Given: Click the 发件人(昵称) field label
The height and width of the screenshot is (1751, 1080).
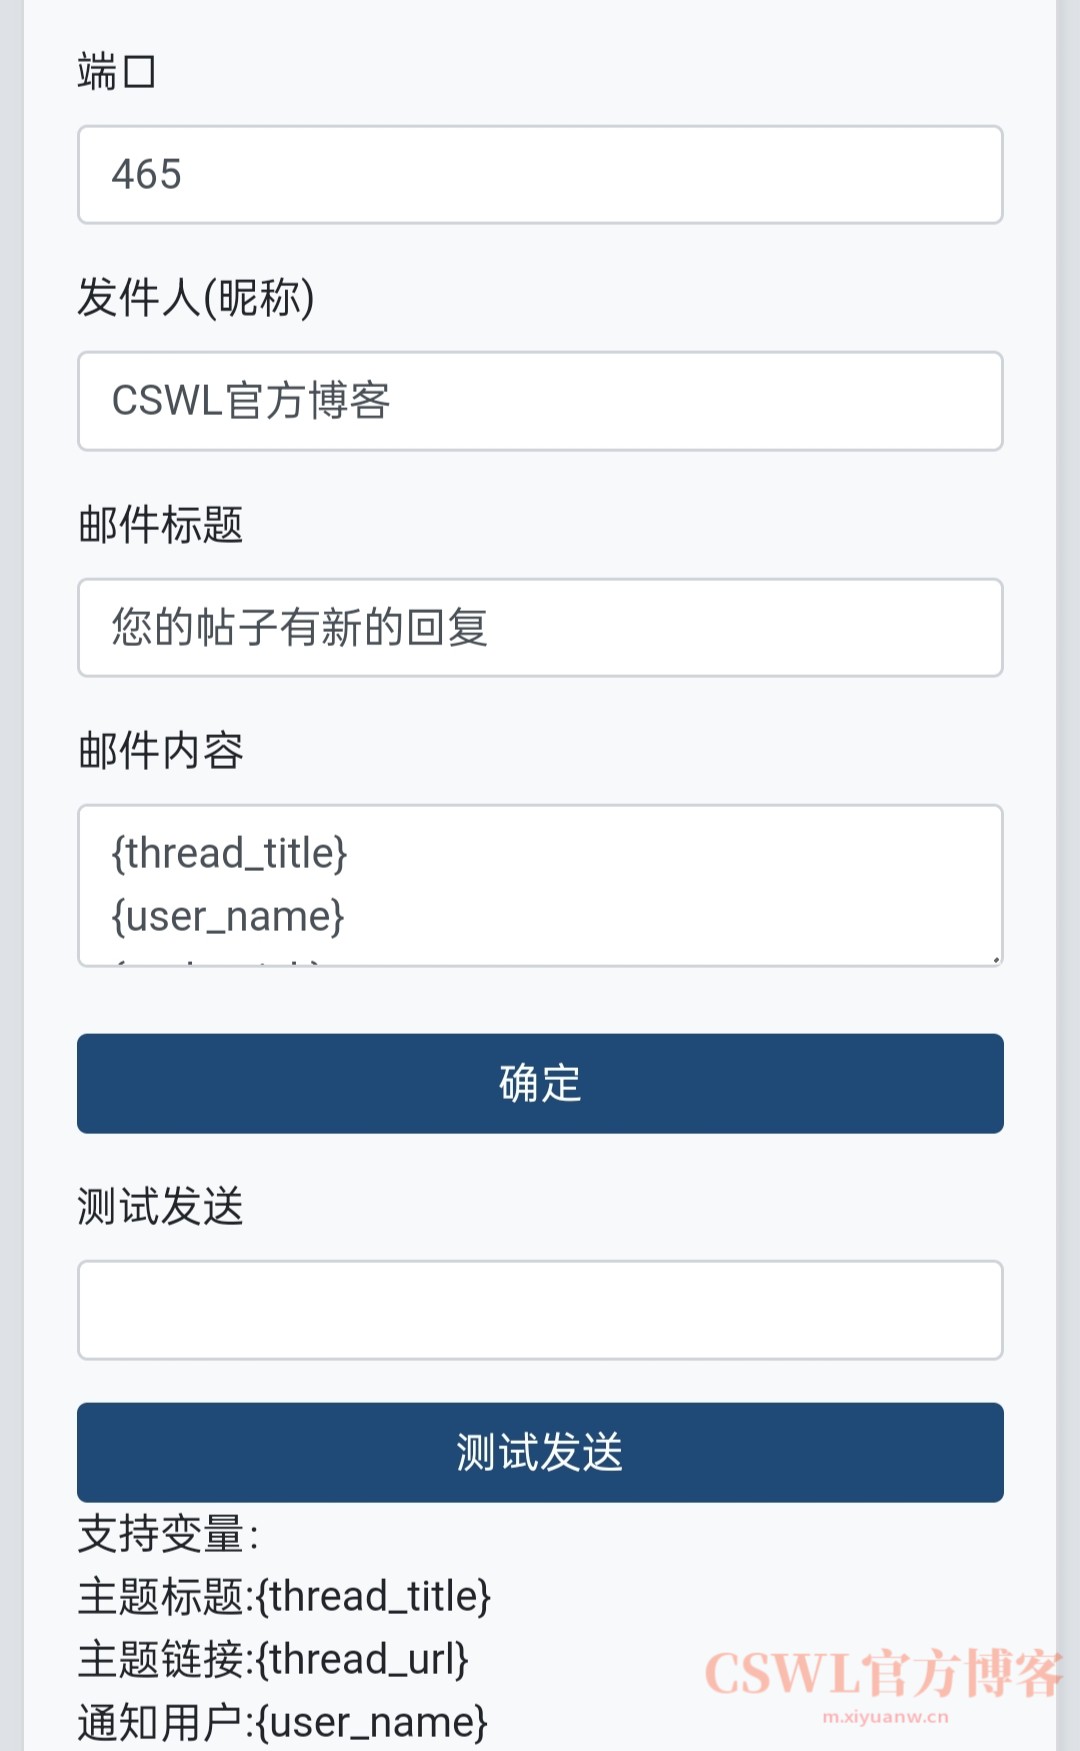Looking at the screenshot, I should [196, 298].
